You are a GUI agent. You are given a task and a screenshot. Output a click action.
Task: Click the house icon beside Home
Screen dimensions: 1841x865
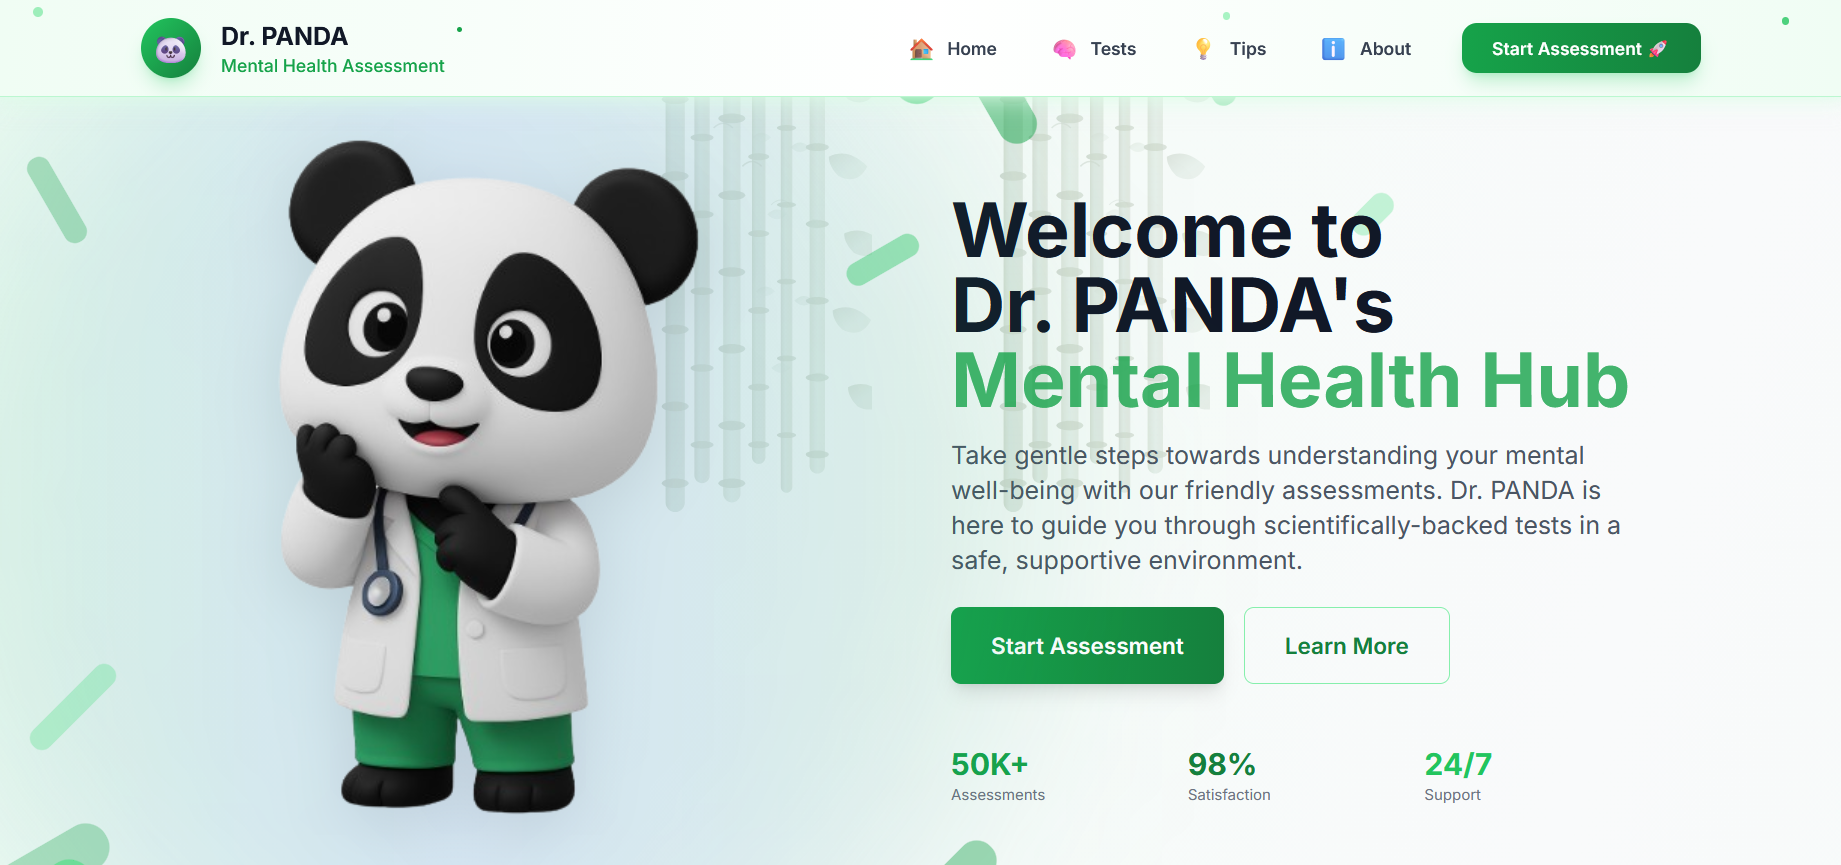pos(921,49)
